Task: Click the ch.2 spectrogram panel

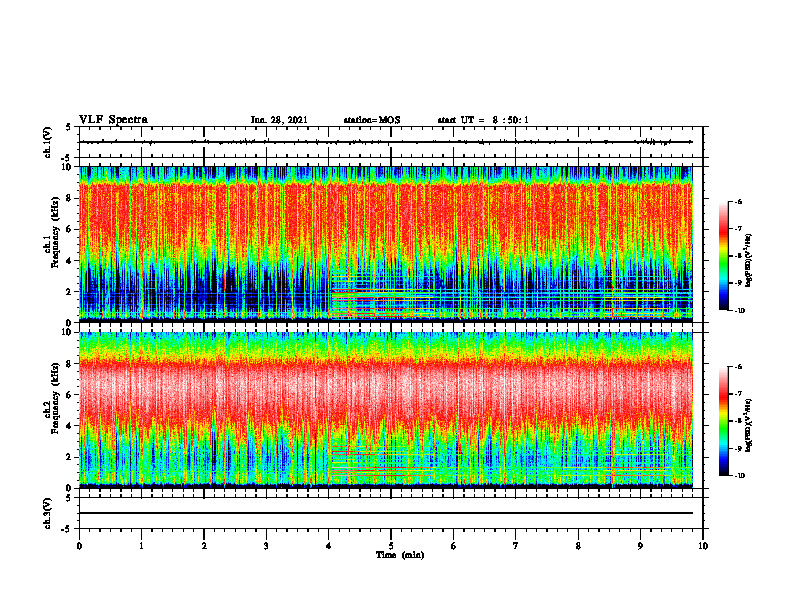Action: (x=386, y=410)
